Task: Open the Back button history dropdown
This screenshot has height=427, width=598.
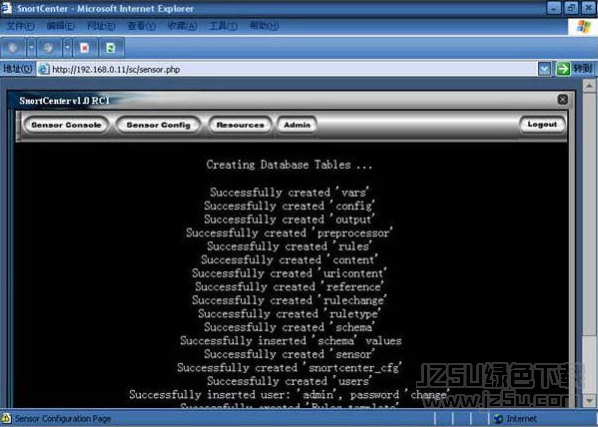Action: [32, 48]
